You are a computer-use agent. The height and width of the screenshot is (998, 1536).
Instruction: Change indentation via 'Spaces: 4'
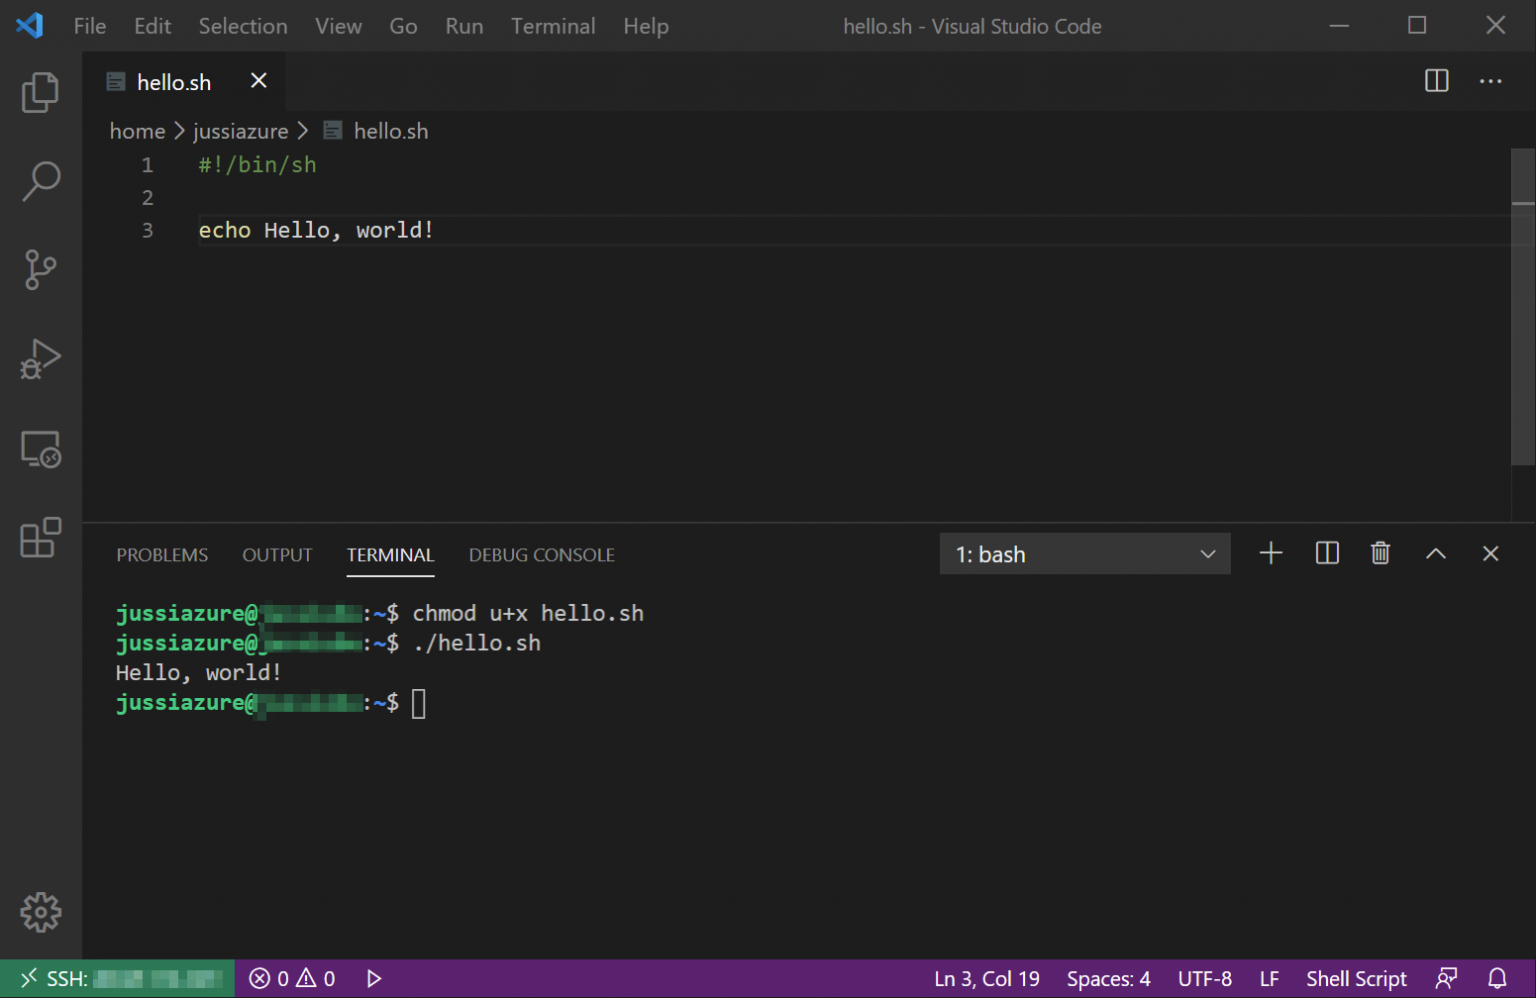click(1108, 979)
